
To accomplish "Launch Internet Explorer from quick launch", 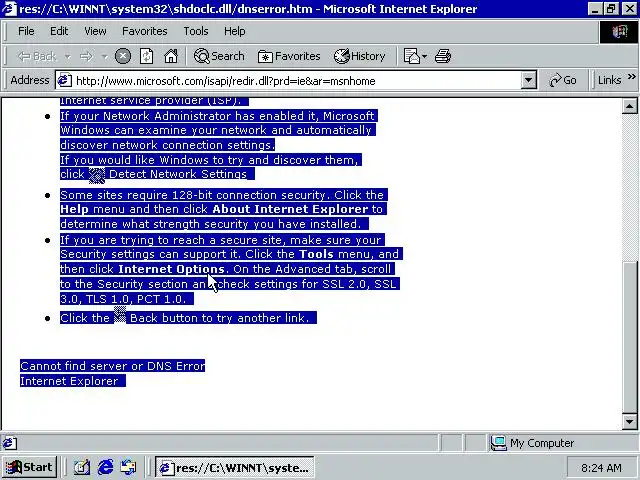I will coord(105,467).
